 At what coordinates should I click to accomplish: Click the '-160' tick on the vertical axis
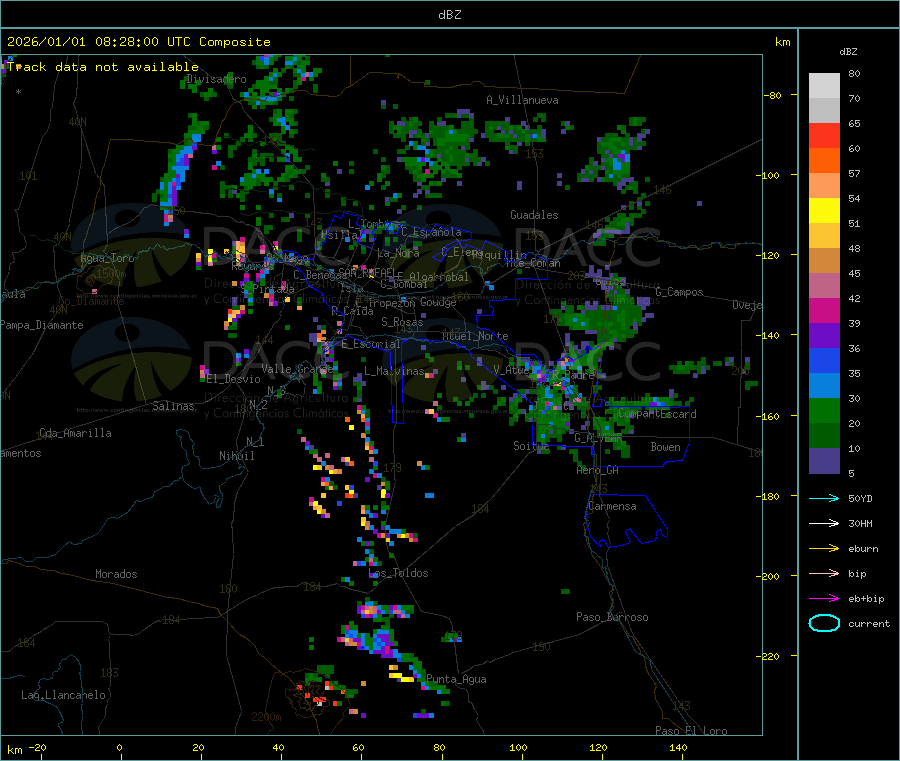click(770, 416)
